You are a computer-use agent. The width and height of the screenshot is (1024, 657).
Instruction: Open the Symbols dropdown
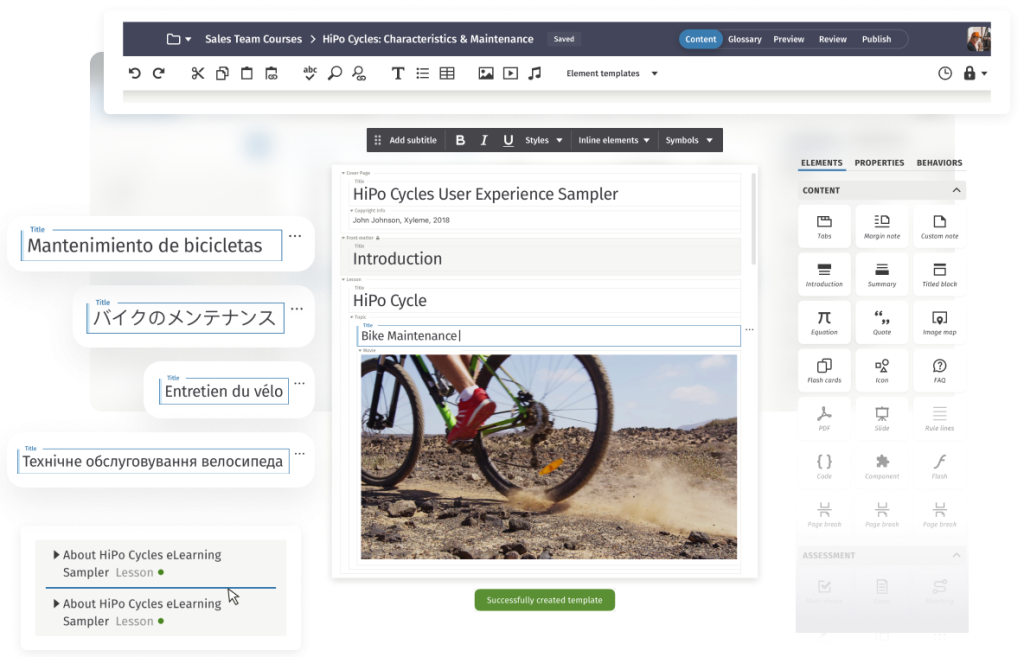[689, 140]
